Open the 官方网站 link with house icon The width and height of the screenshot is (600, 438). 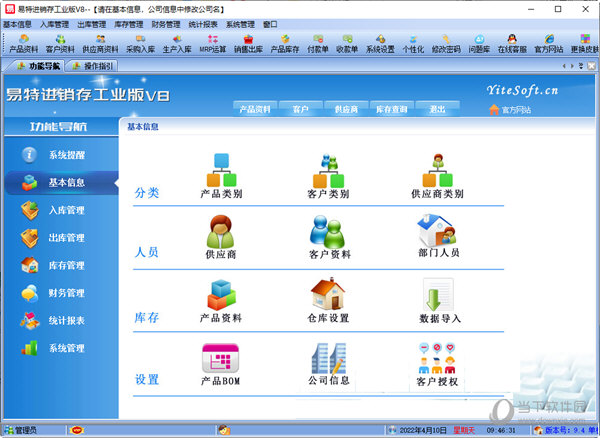(510, 110)
